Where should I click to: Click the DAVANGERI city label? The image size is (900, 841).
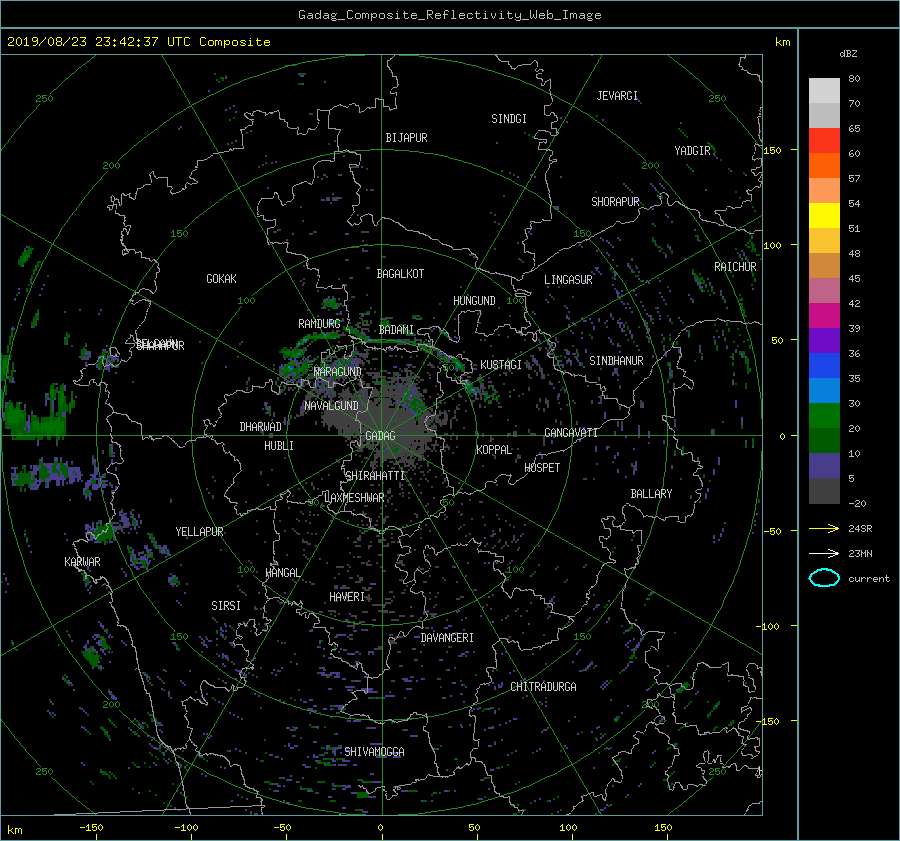(x=447, y=638)
